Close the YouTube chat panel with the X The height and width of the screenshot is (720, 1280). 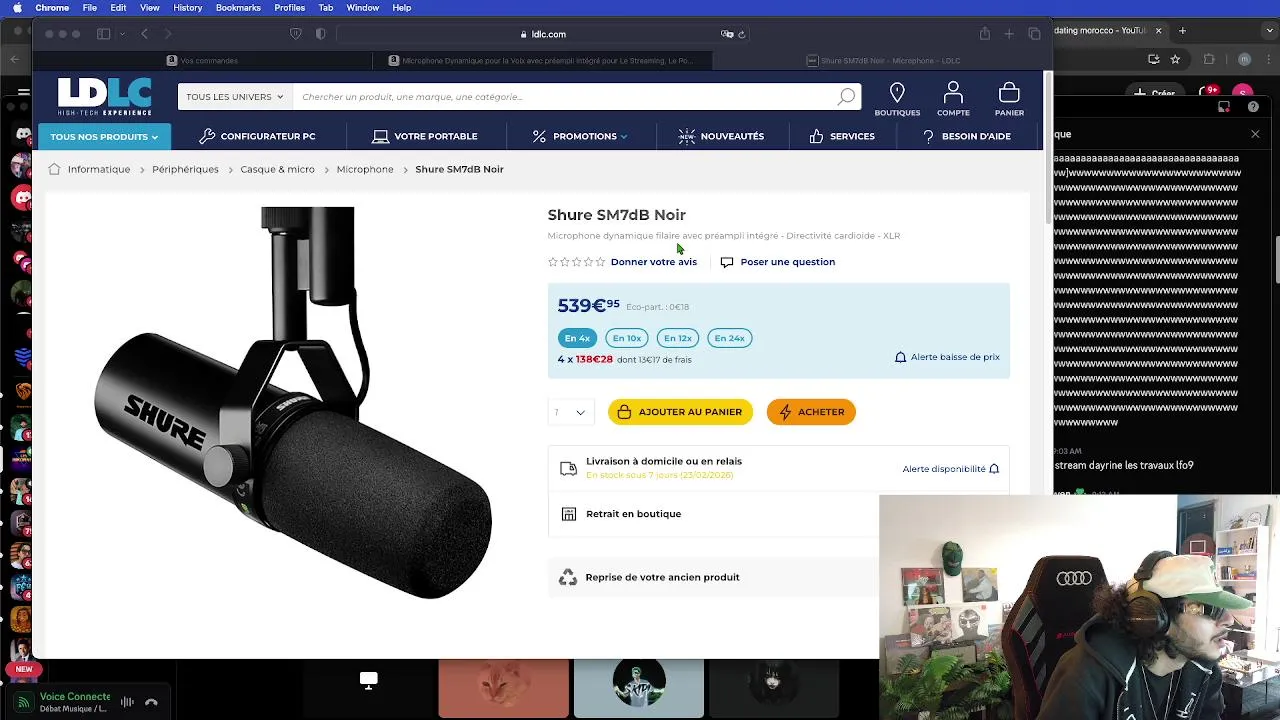(1255, 134)
